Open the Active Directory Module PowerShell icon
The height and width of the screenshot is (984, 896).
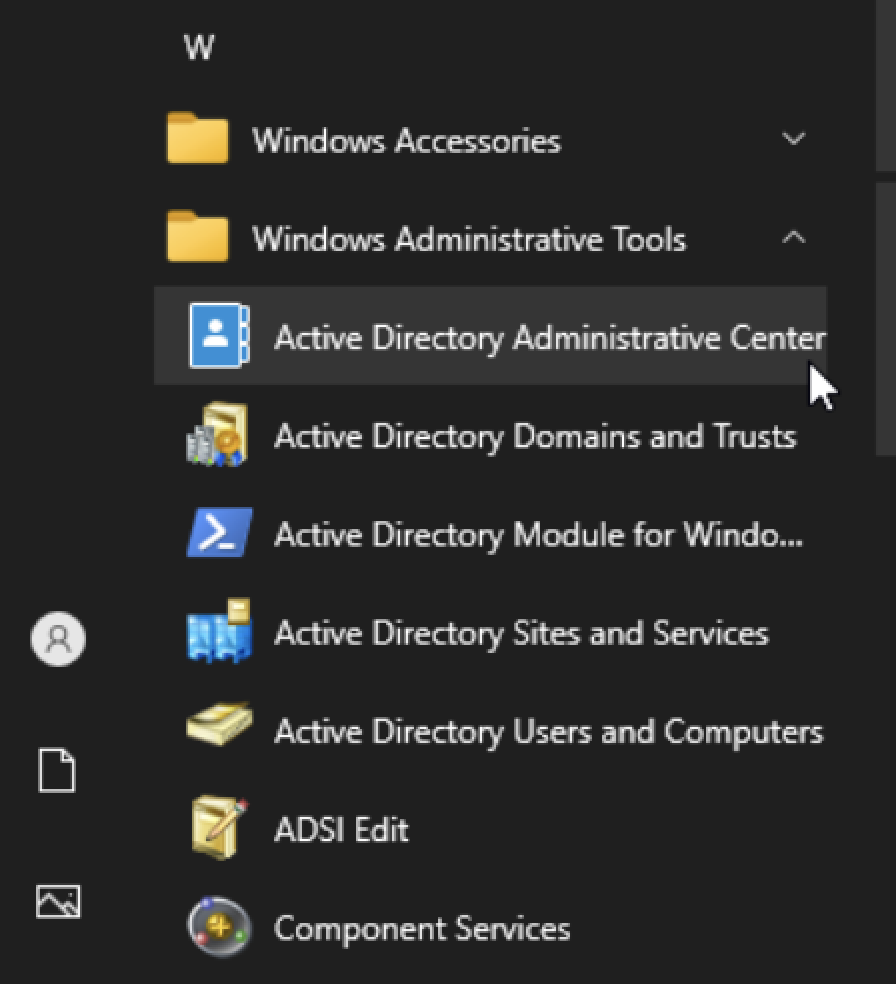[220, 532]
